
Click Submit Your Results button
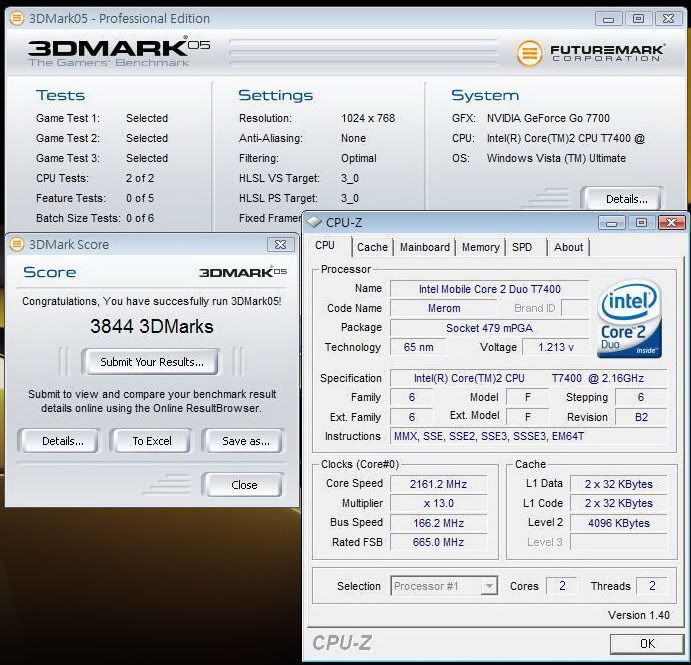pyautogui.click(x=150, y=362)
